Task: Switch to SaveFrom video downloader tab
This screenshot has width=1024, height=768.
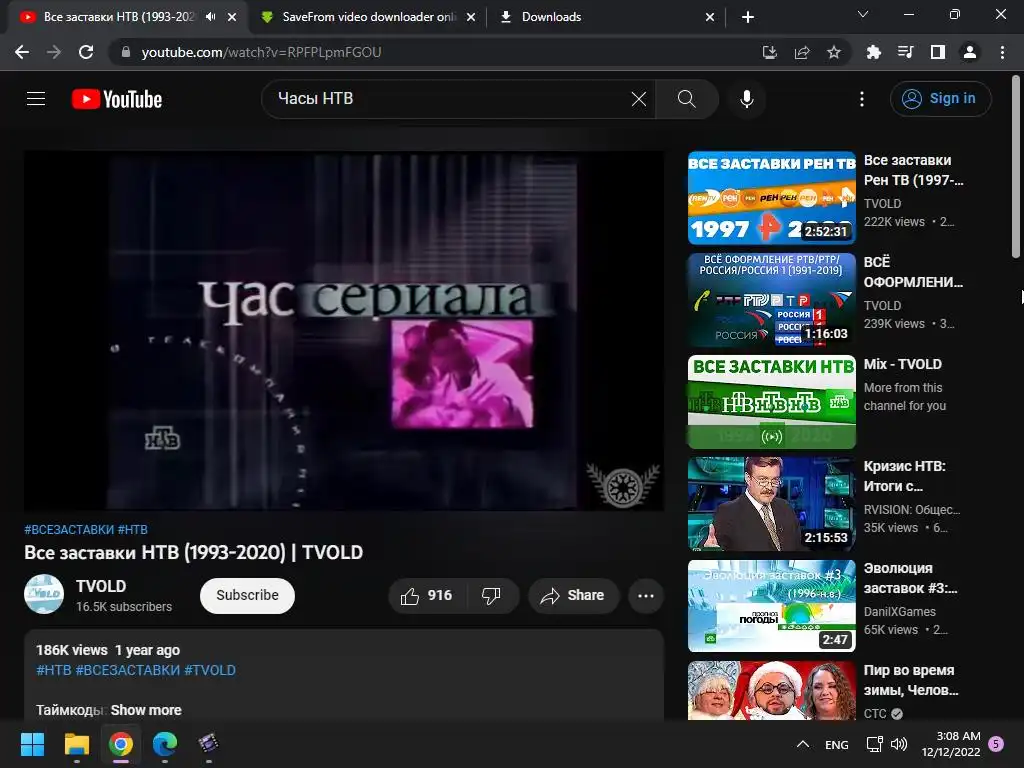Action: pyautogui.click(x=367, y=17)
